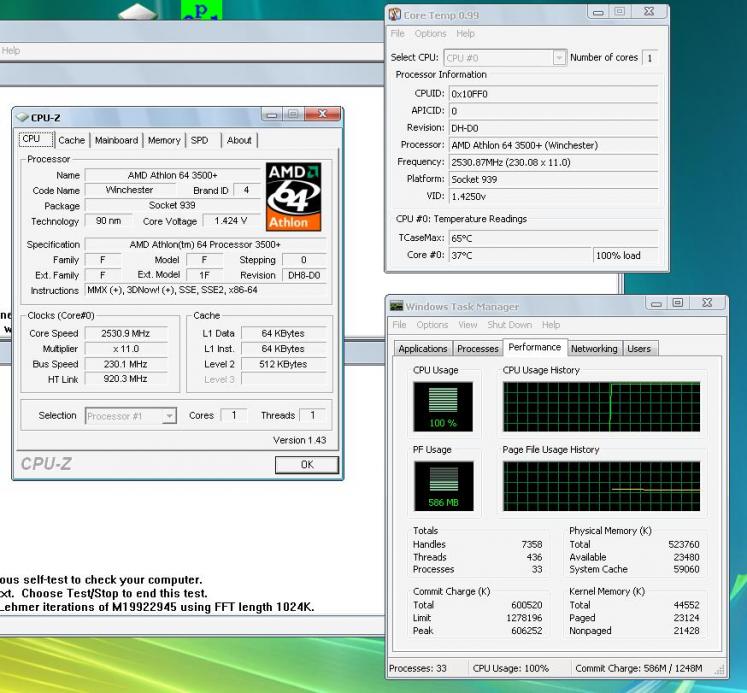
Task: Click the Instructions field in CPU-Z
Action: point(205,290)
